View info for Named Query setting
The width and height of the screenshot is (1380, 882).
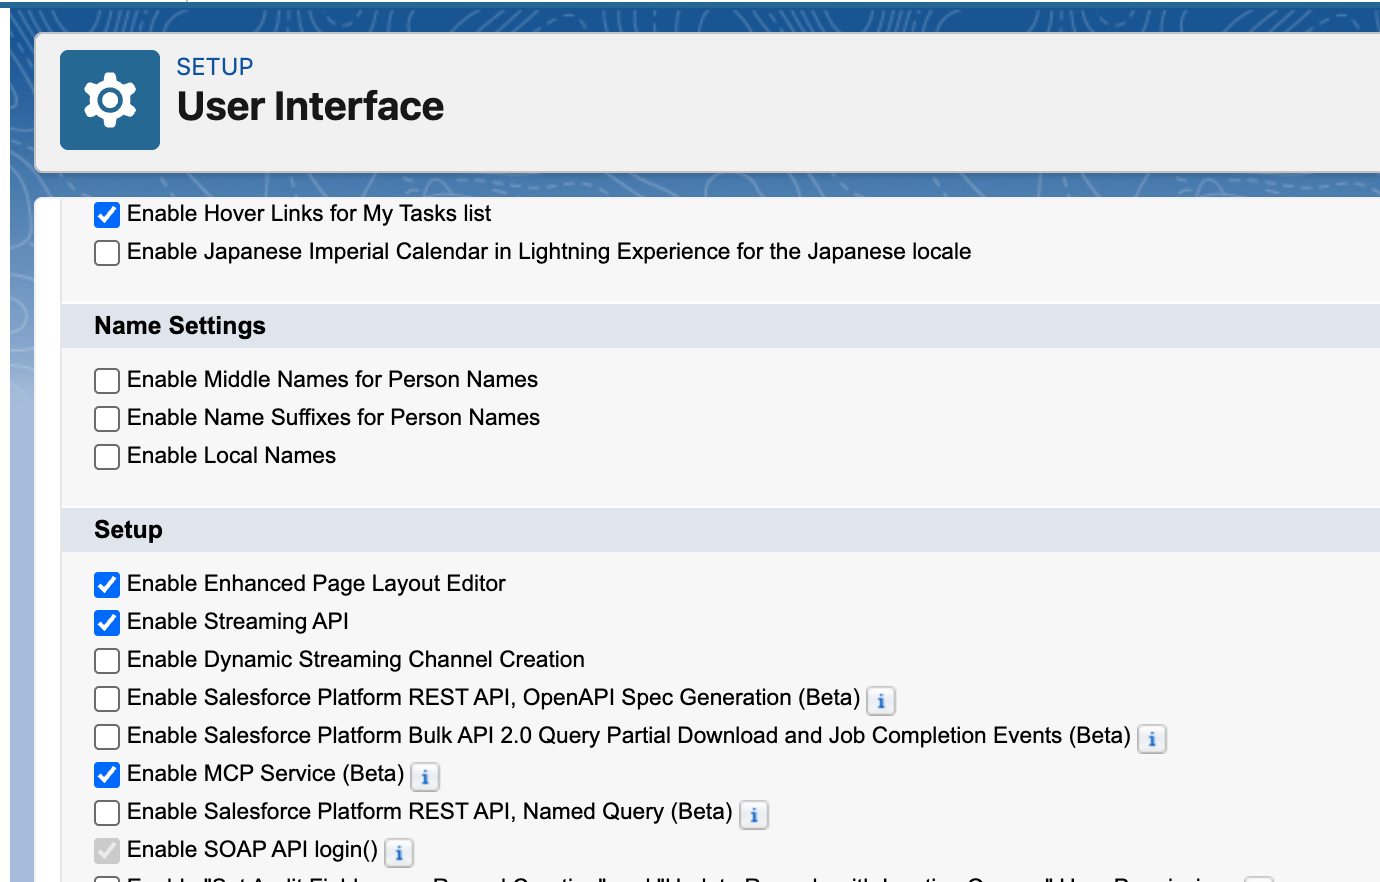[x=753, y=815]
